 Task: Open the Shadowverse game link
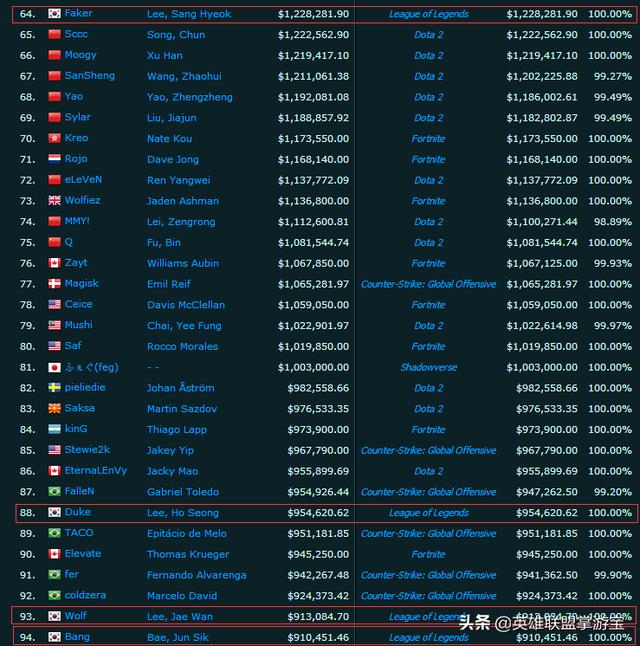pos(429,367)
